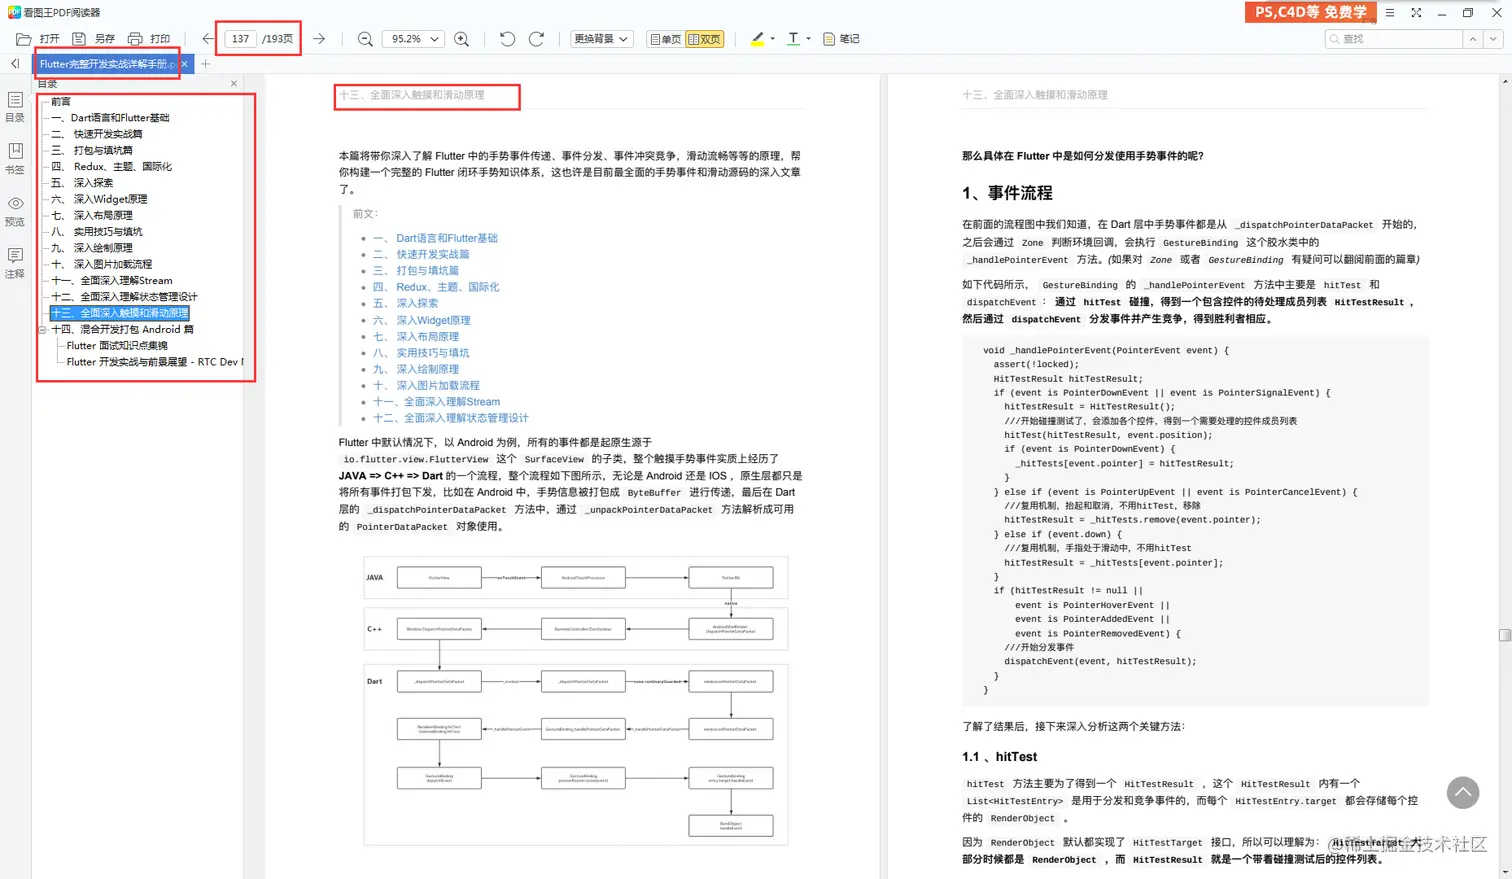
Task: Follow page link 三、打包与填坑篇
Action: [x=416, y=271]
